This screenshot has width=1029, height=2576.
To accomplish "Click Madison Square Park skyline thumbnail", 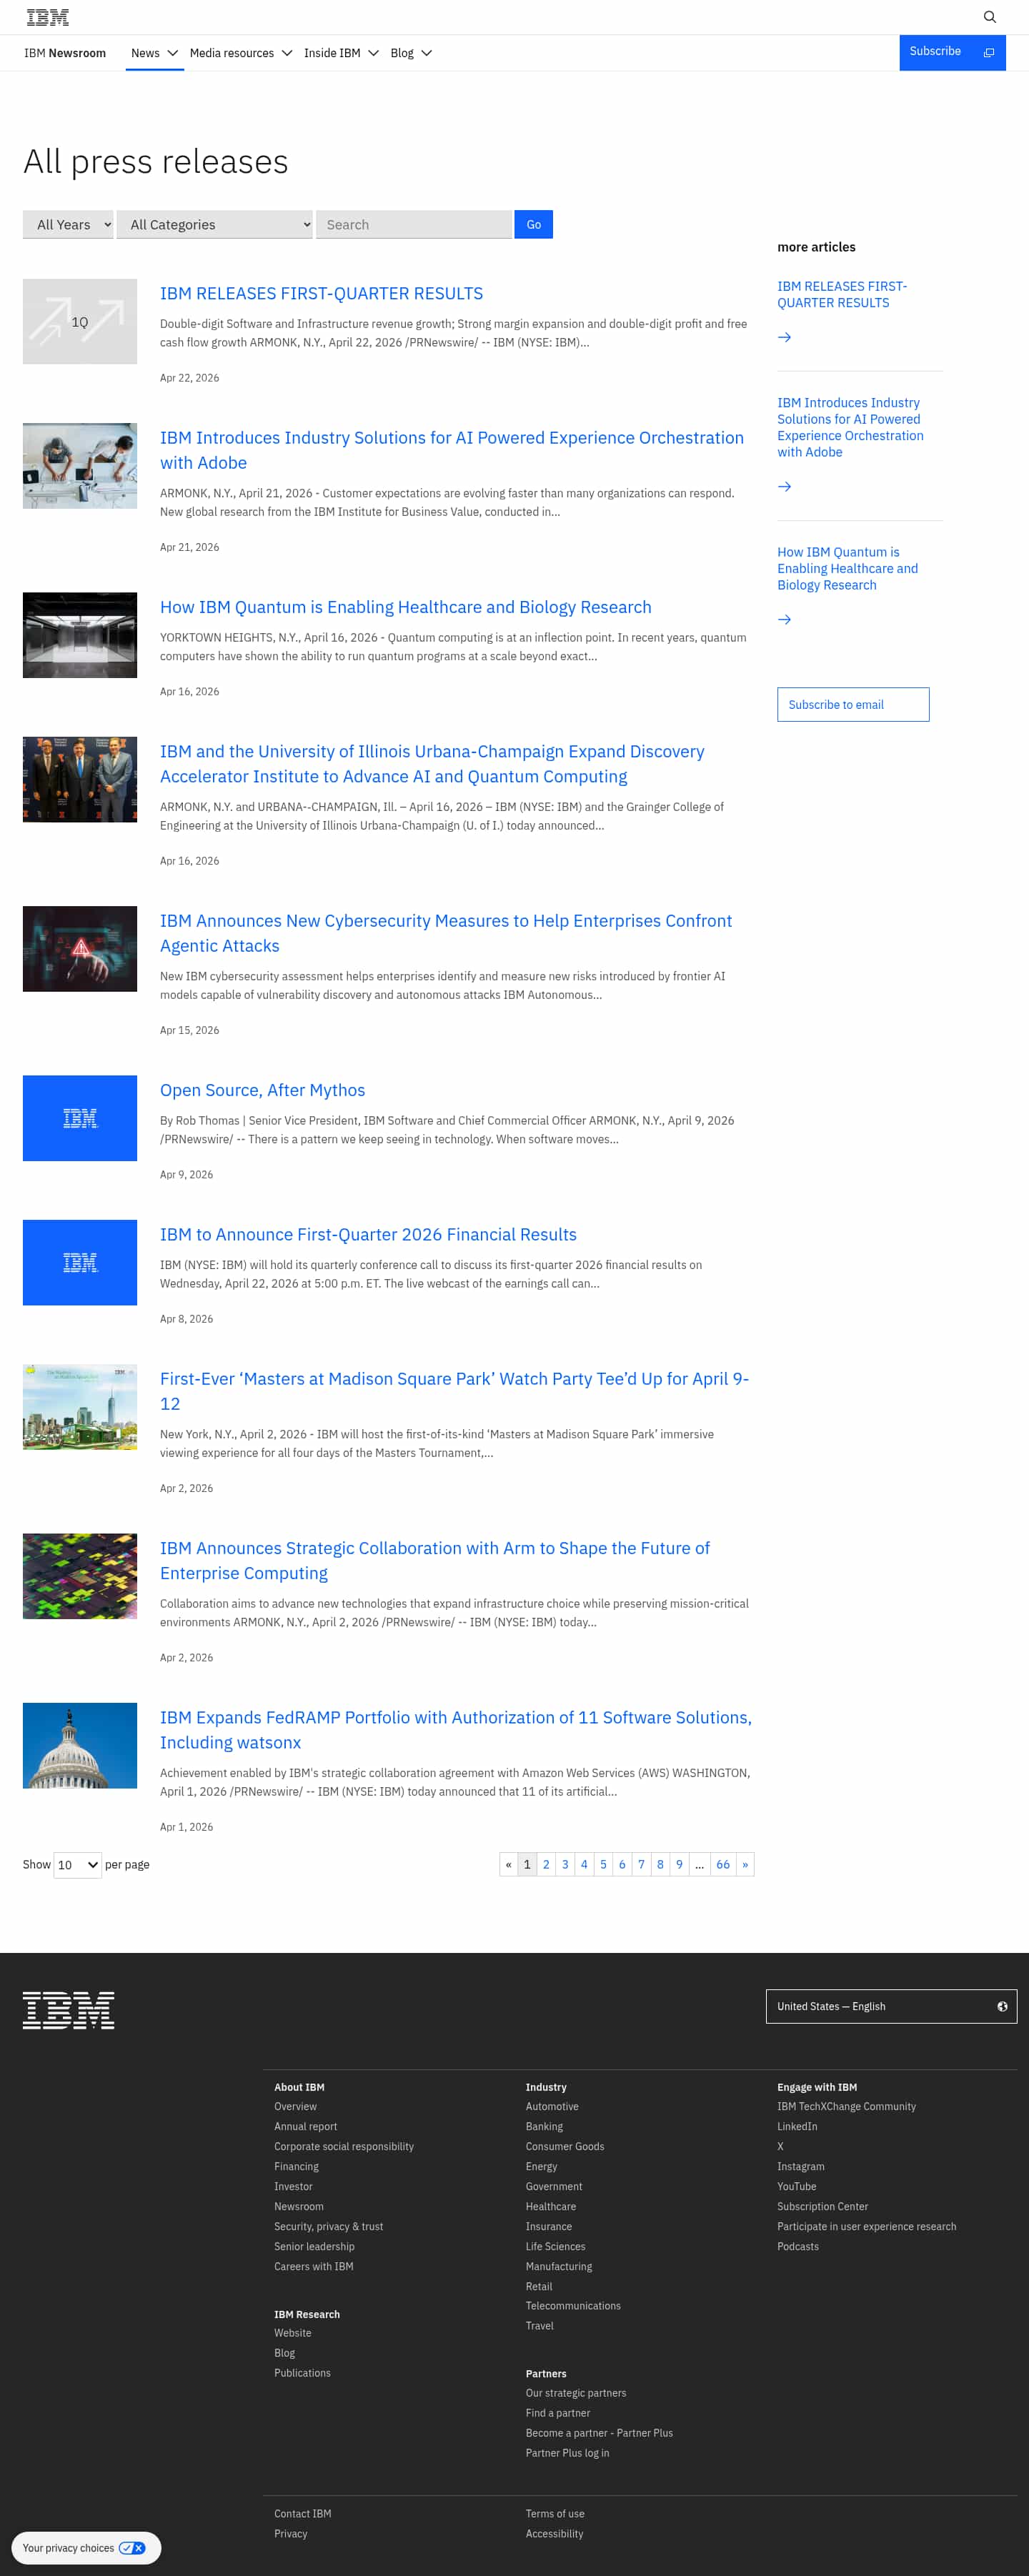I will [x=80, y=1407].
